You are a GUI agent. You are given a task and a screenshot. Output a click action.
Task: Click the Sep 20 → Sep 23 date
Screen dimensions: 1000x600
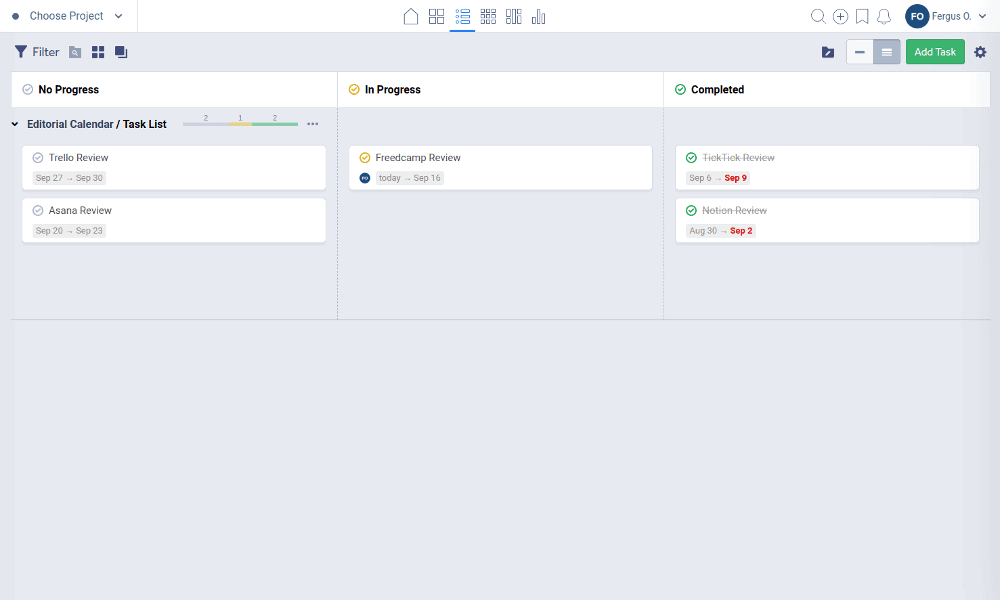click(69, 231)
